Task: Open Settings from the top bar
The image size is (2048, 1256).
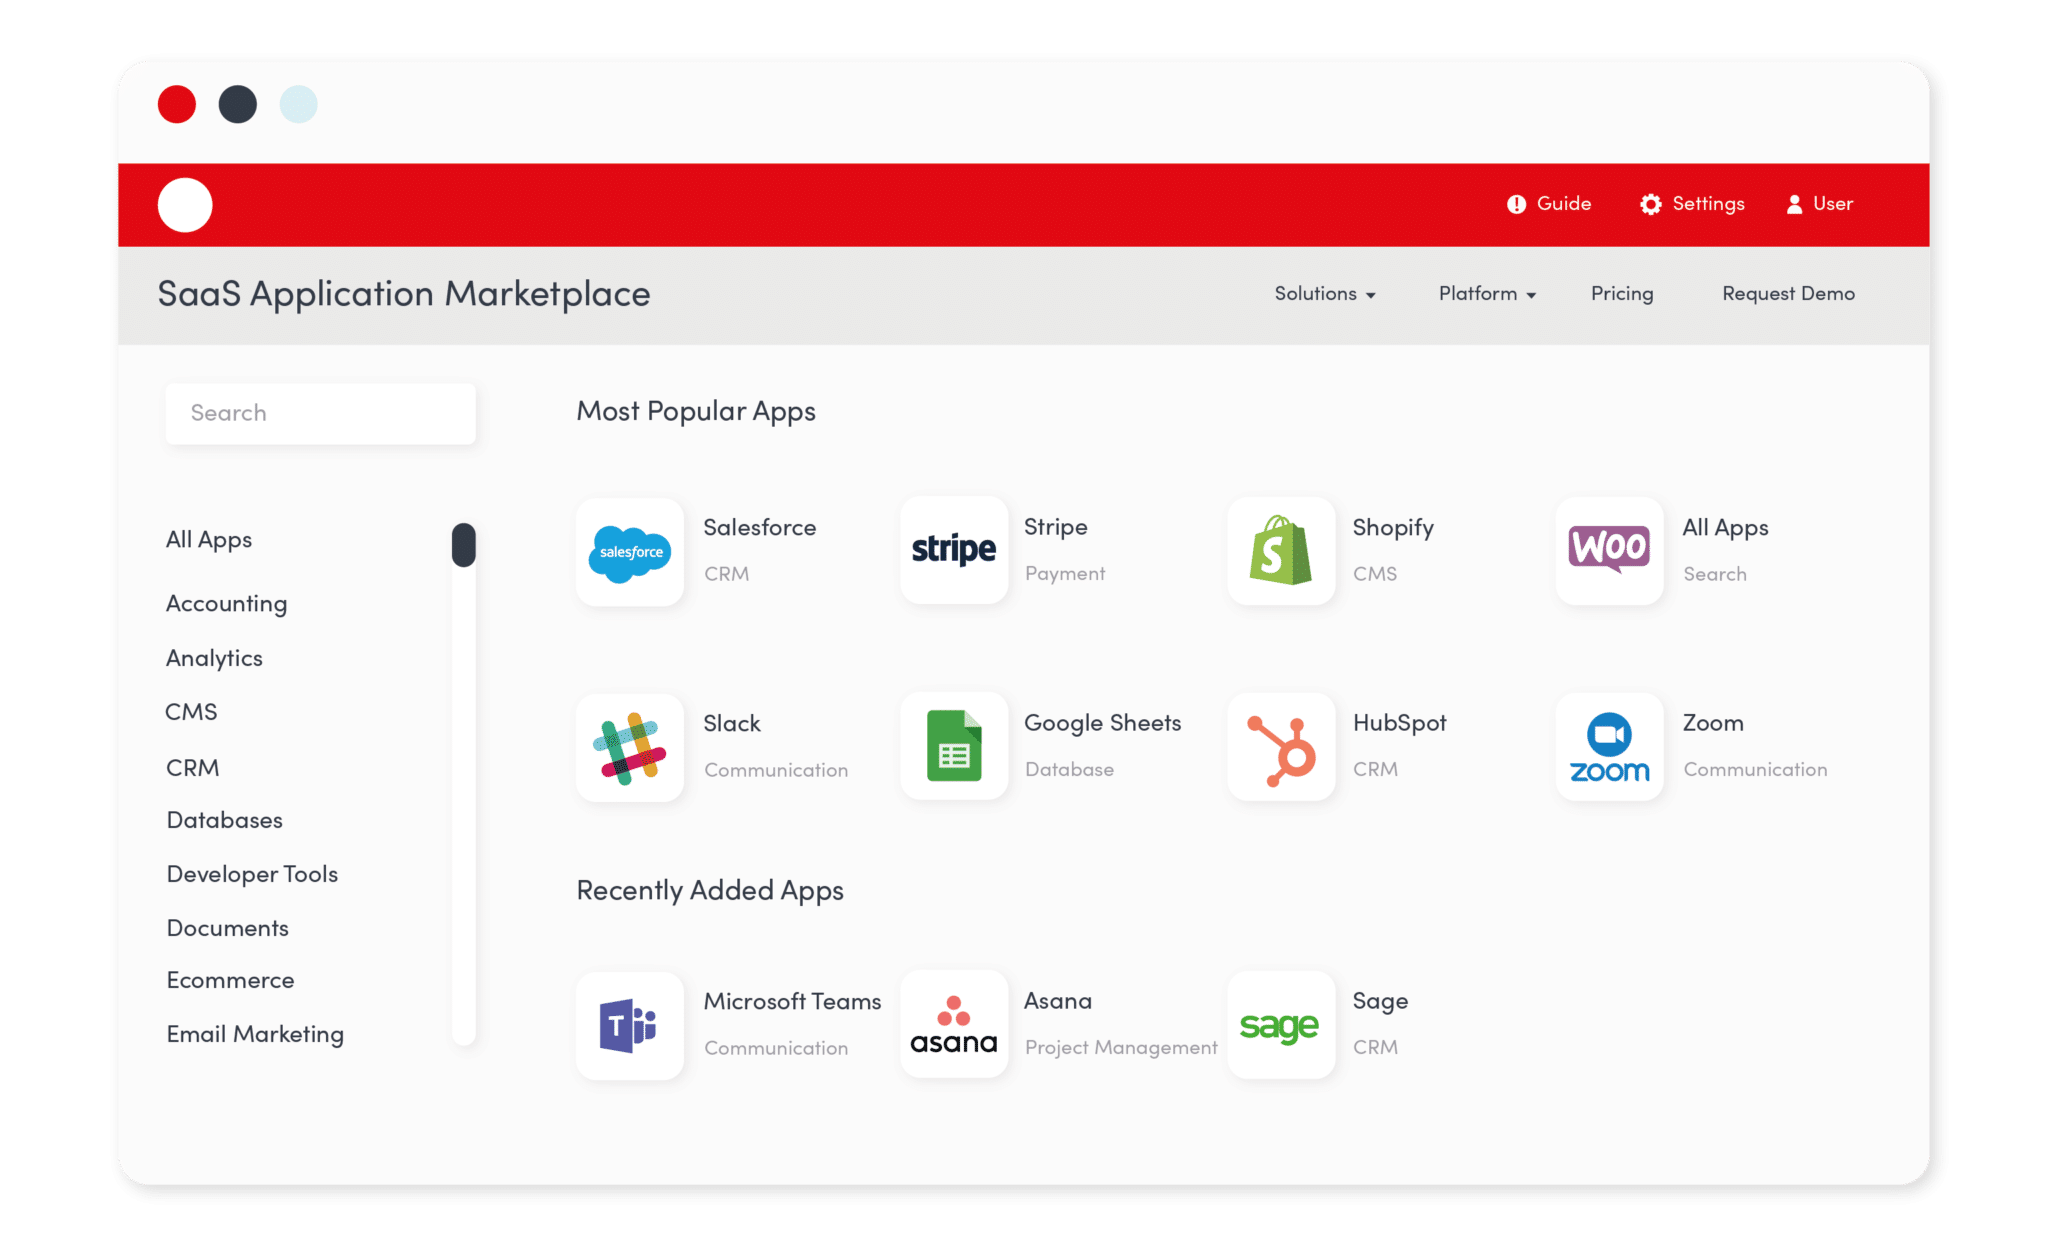Action: [x=1708, y=204]
